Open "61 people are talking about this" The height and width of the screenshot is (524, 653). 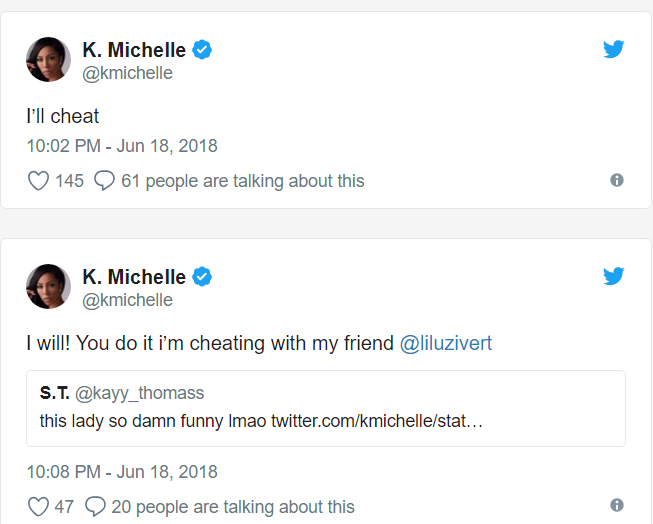click(243, 181)
